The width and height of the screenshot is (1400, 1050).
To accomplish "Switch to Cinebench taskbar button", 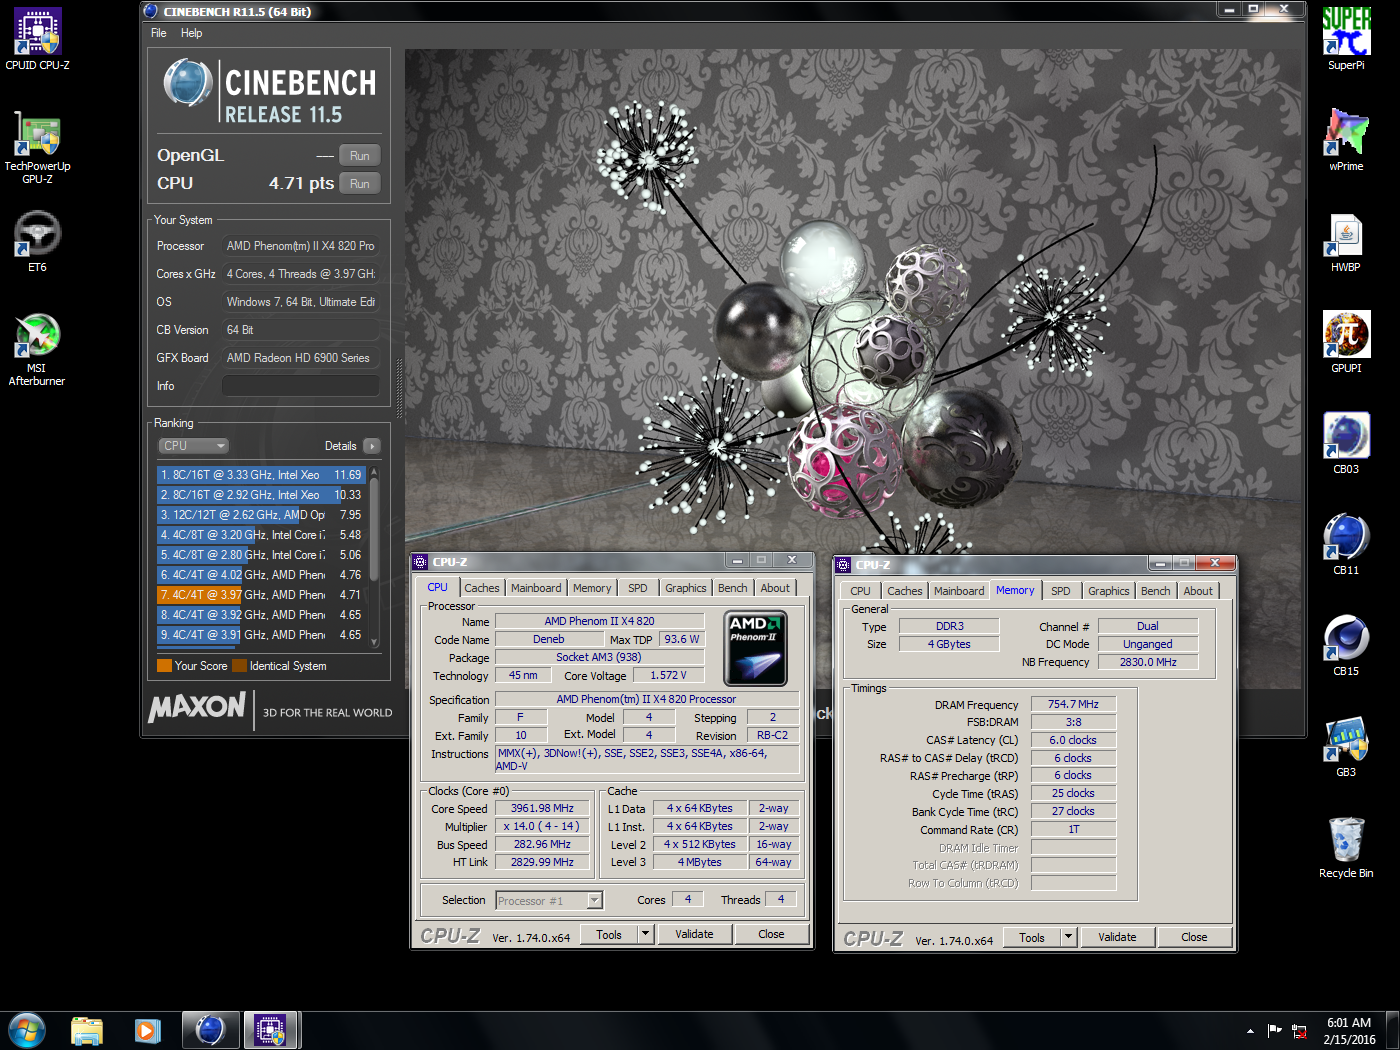I will click(x=210, y=1030).
